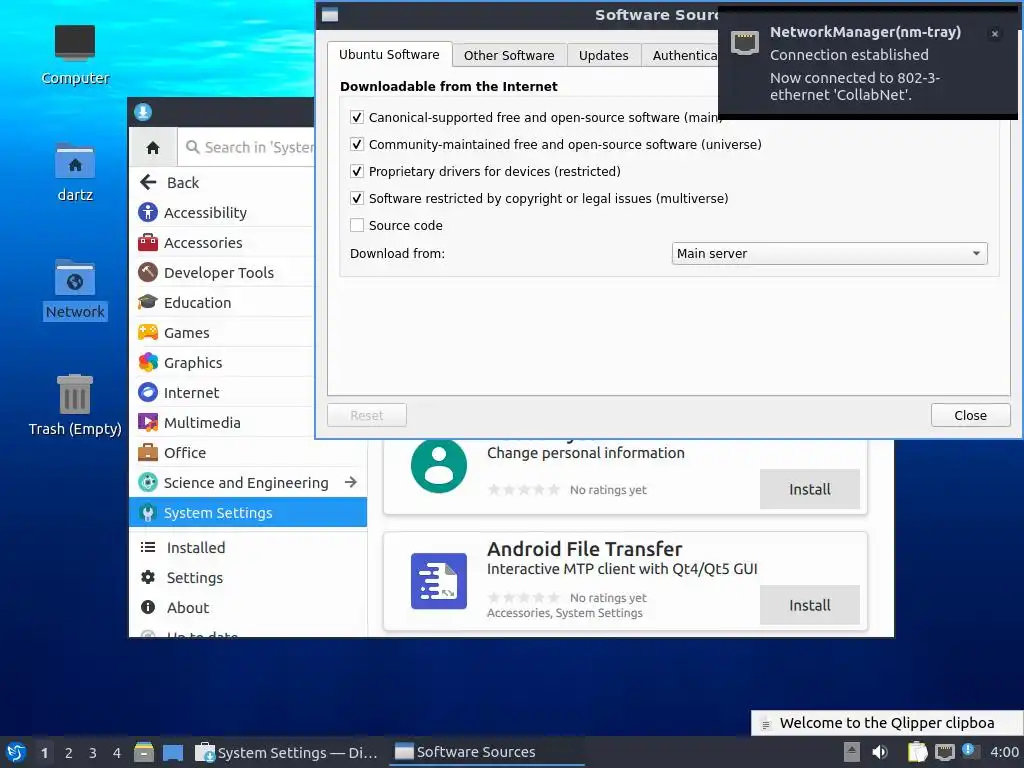The height and width of the screenshot is (768, 1024).
Task: Click the show desktop panel icon
Action: pos(173,752)
